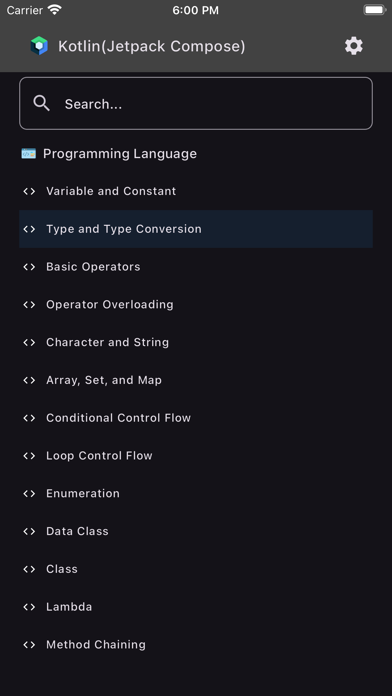Open Operator Overloading topic
The width and height of the screenshot is (392, 696).
coord(196,304)
